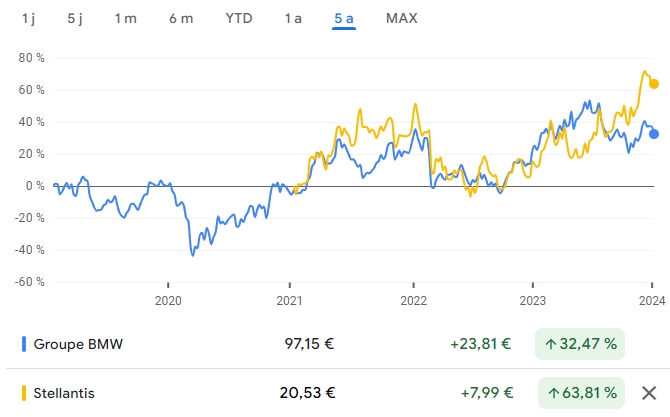Click Stellantis's +63,81 % change badge
The image size is (670, 417).
pos(580,393)
